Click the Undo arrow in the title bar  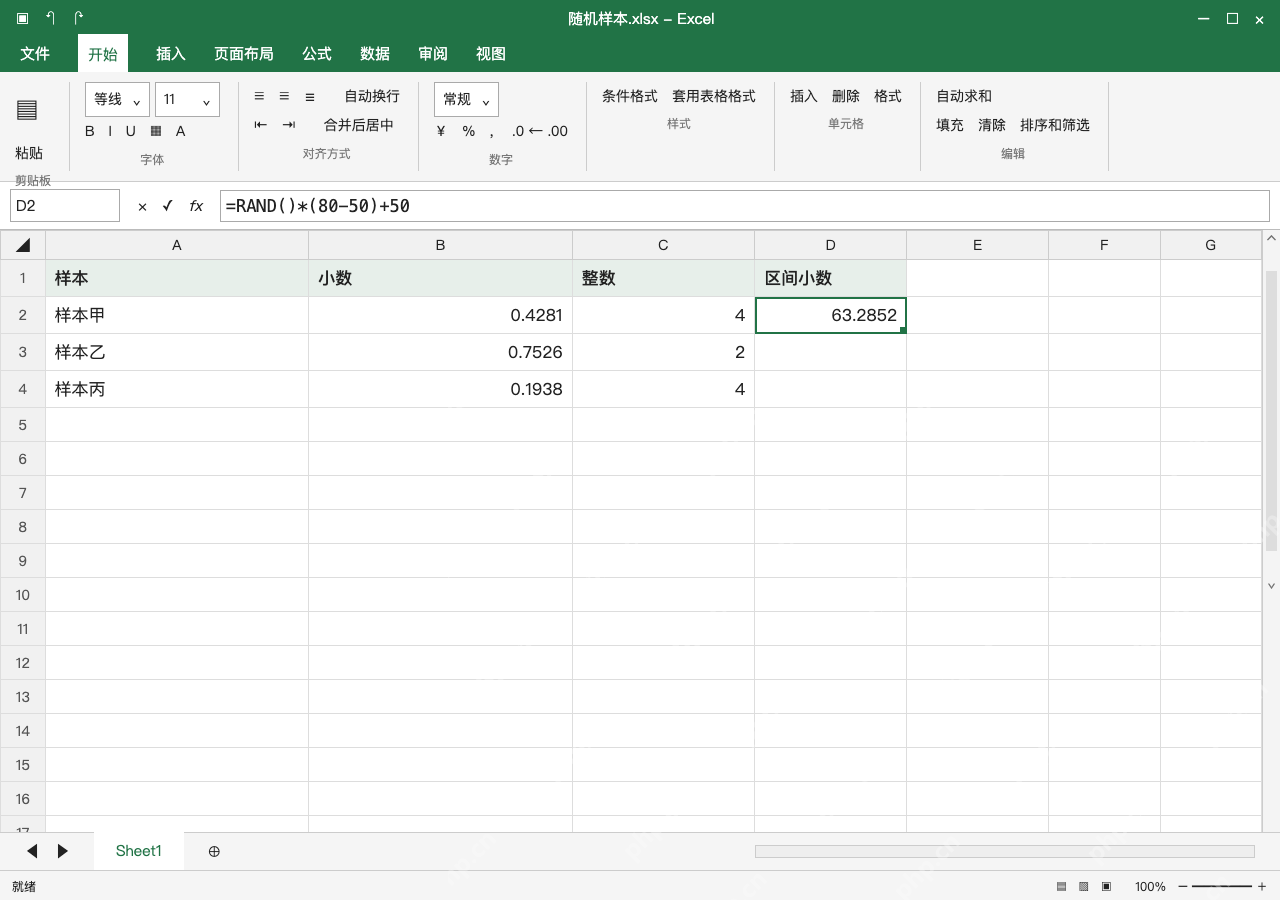click(50, 18)
